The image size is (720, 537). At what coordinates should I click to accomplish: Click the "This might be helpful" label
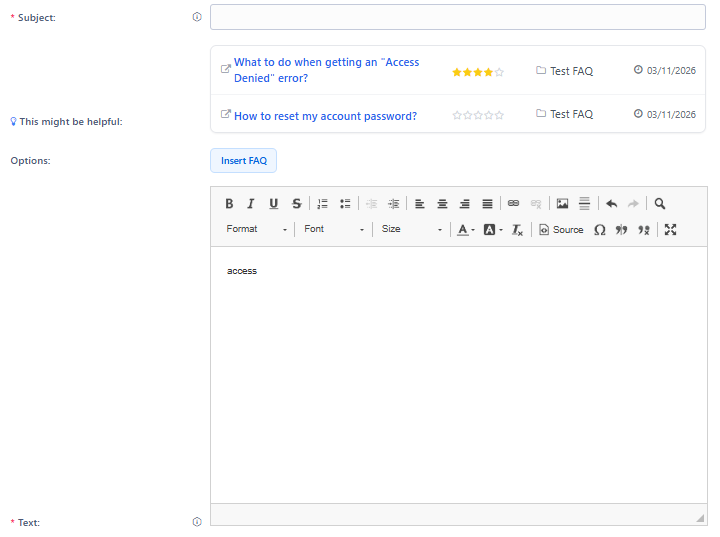[x=67, y=122]
